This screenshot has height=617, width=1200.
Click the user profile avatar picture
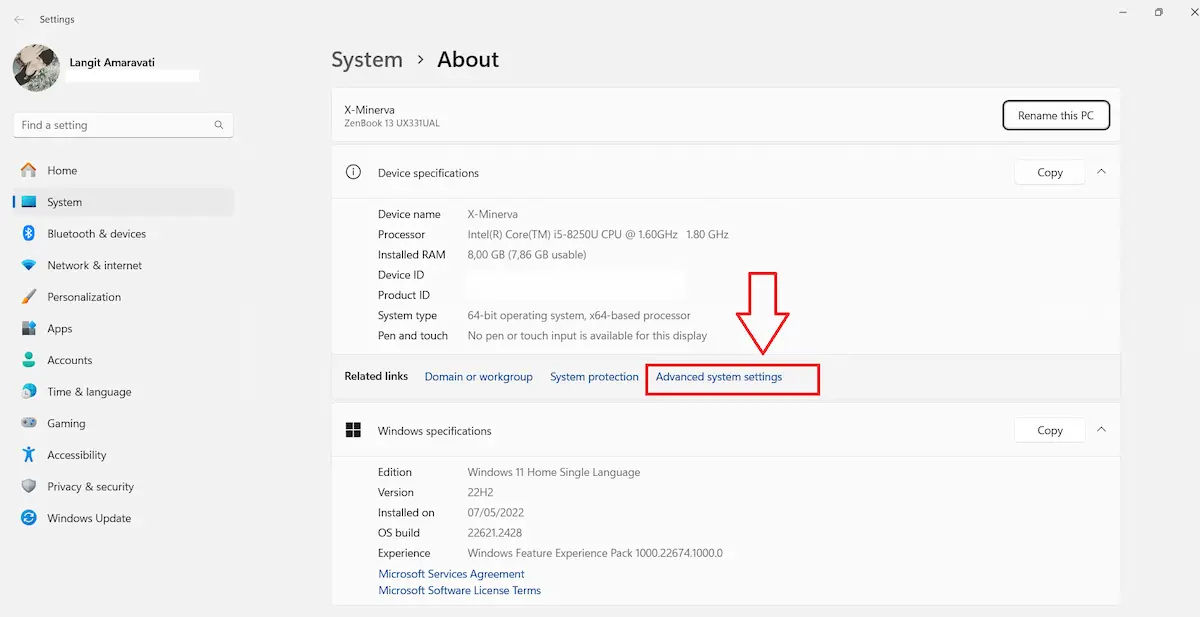(x=36, y=68)
